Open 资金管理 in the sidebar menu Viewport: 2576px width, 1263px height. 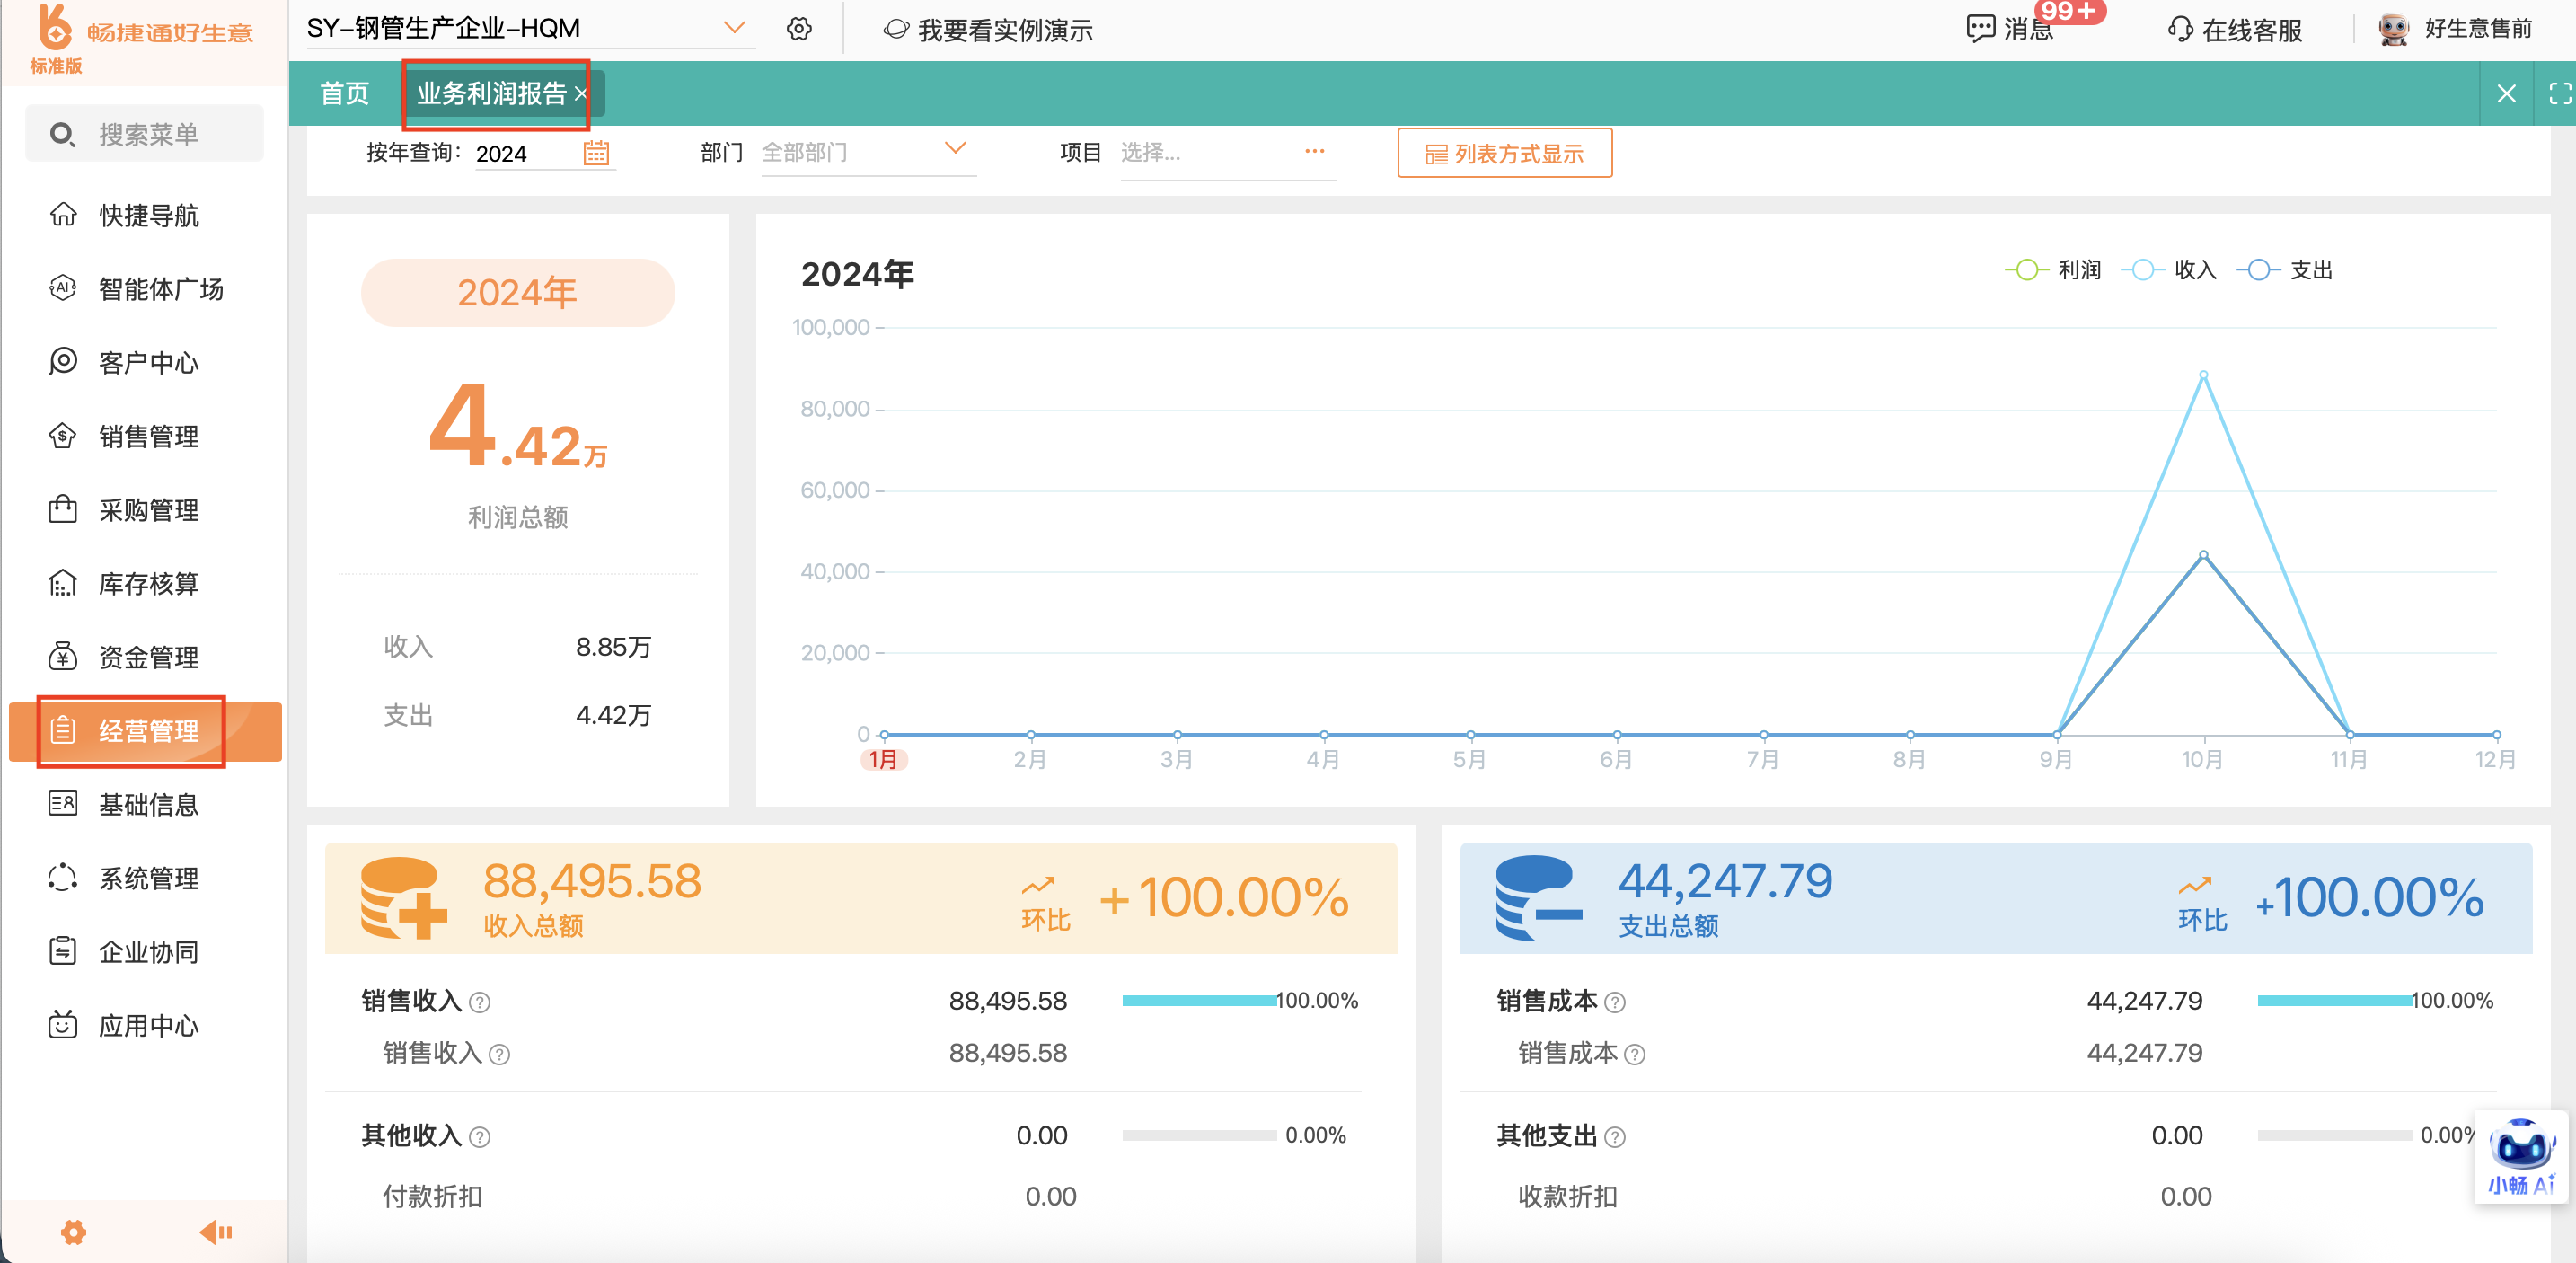pyautogui.click(x=148, y=657)
